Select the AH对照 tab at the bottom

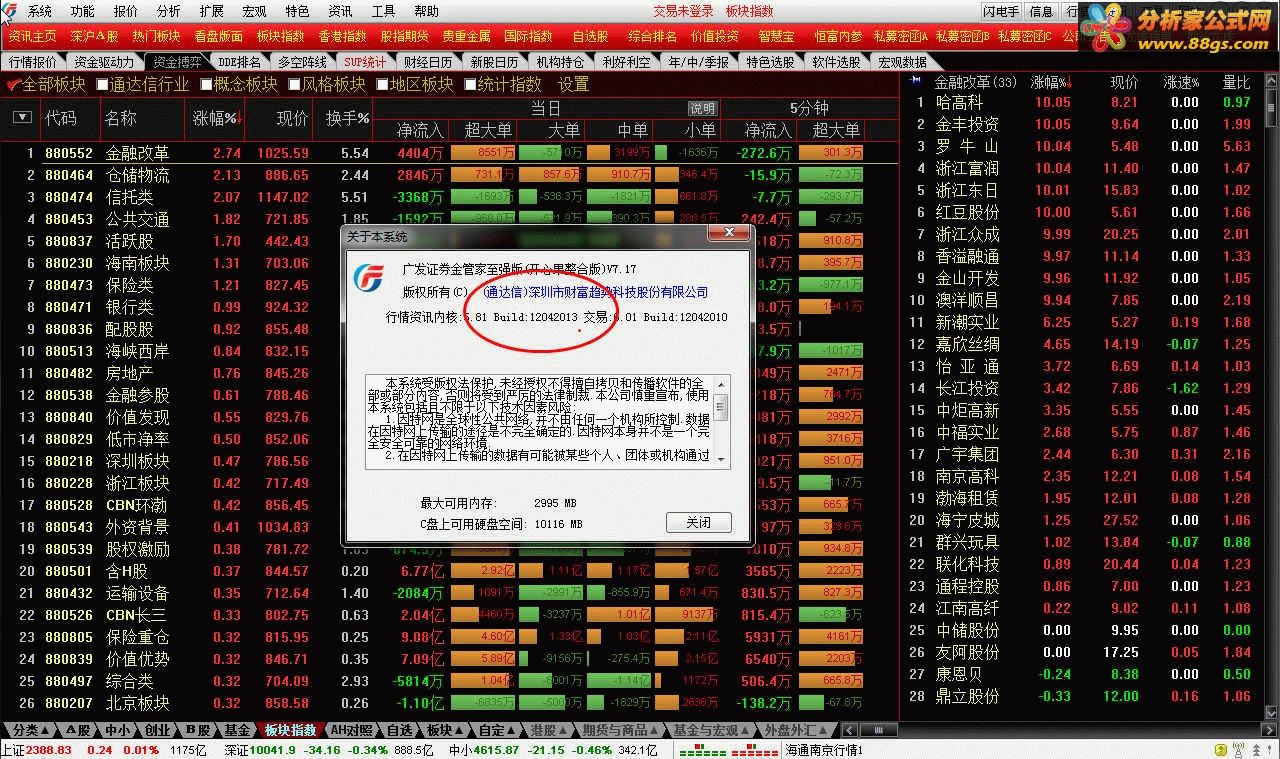pyautogui.click(x=352, y=730)
